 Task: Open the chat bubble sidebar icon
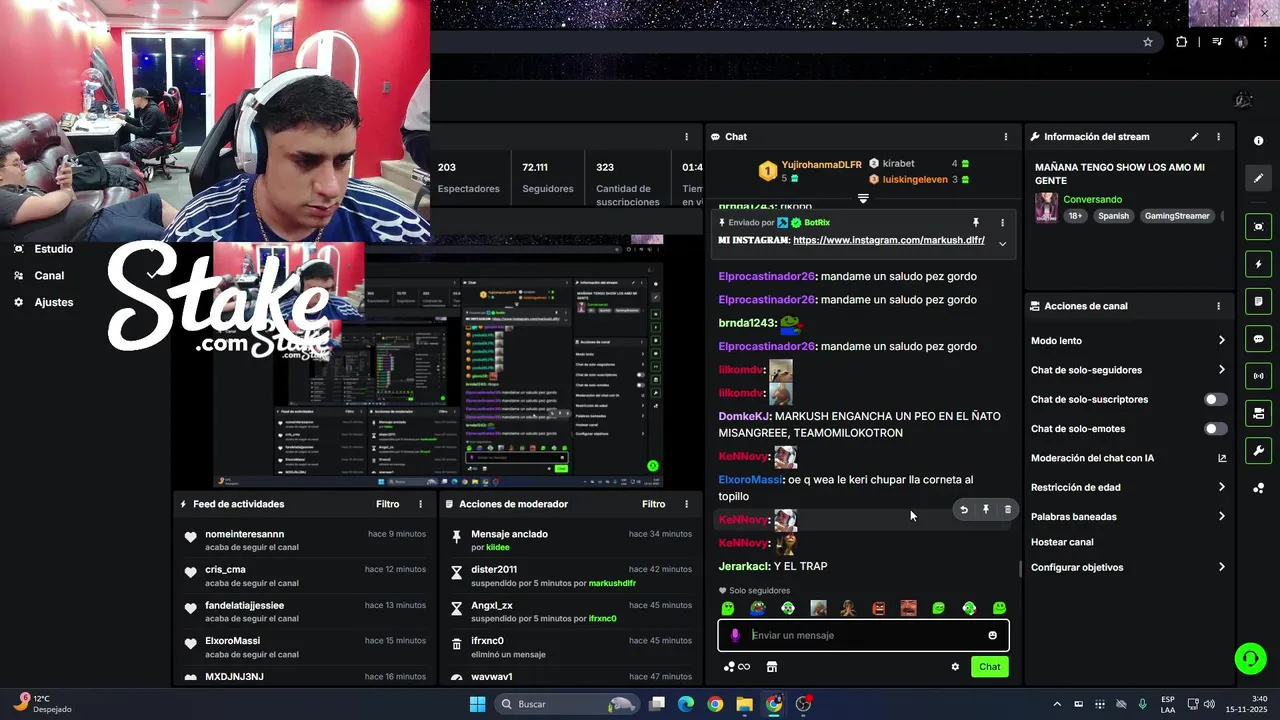click(1258, 339)
